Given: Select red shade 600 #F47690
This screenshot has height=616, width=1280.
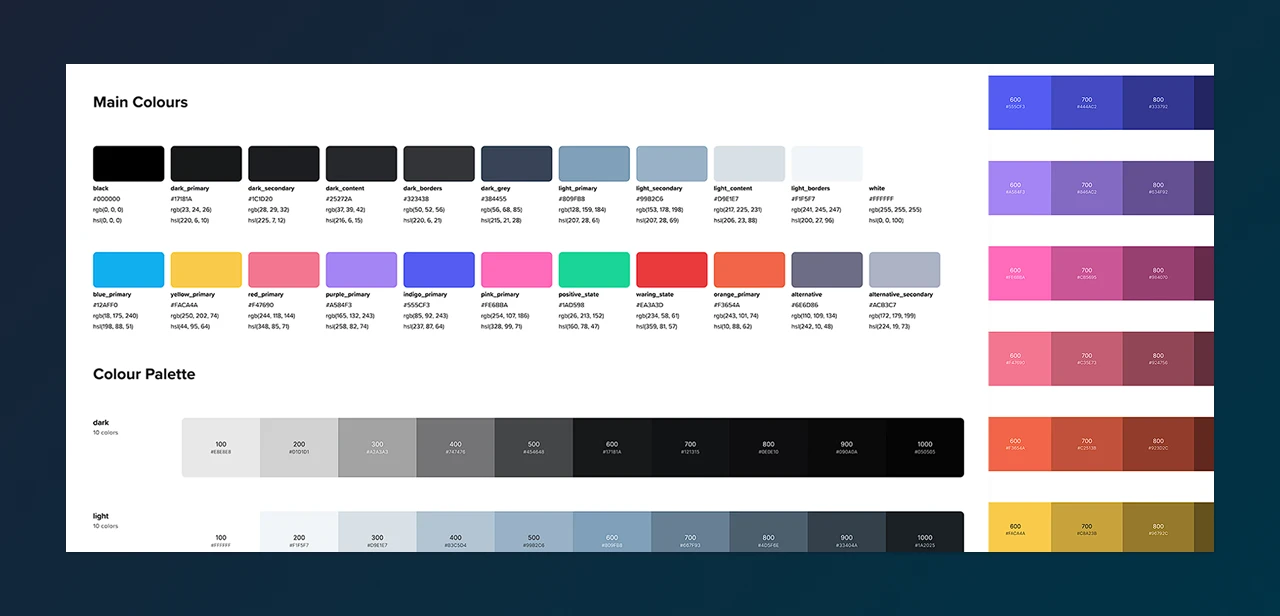Looking at the screenshot, I should 1020,359.
